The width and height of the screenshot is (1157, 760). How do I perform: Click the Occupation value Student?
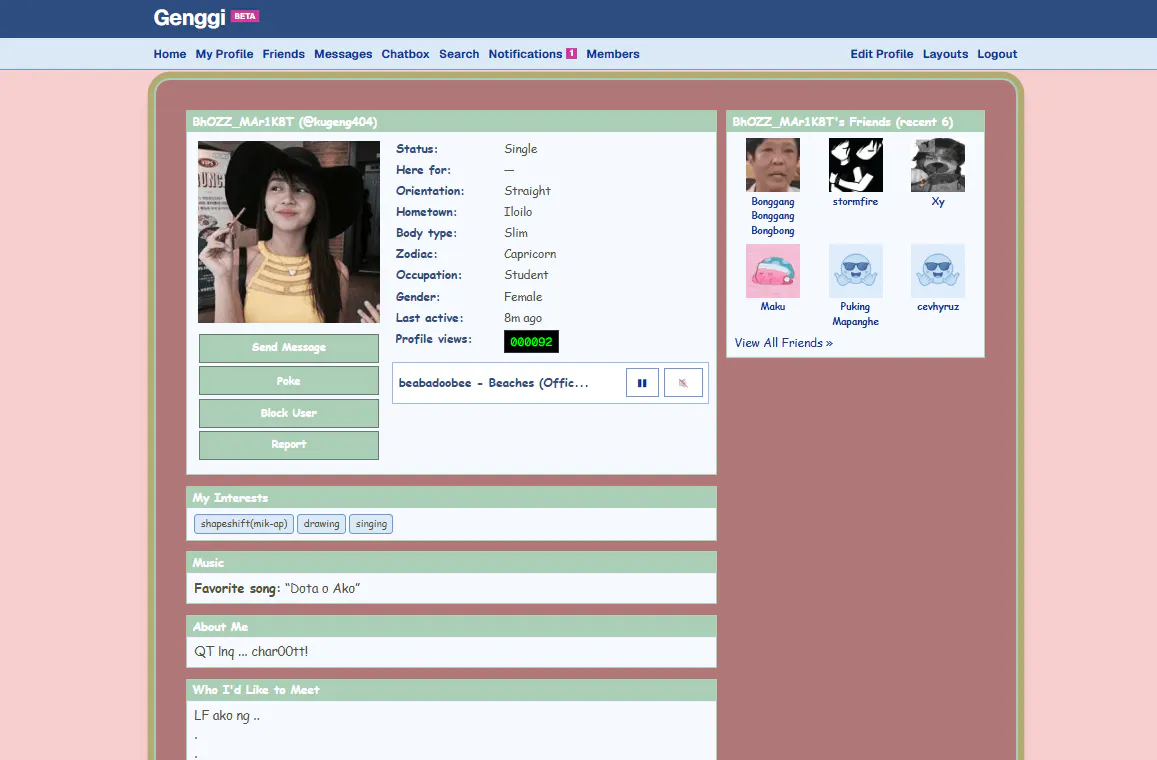pyautogui.click(x=526, y=274)
